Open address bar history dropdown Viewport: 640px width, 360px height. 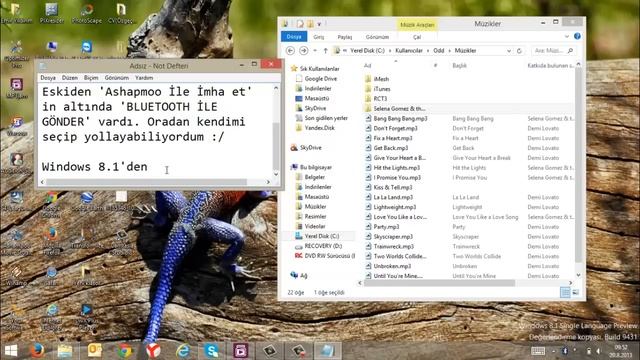pos(509,51)
